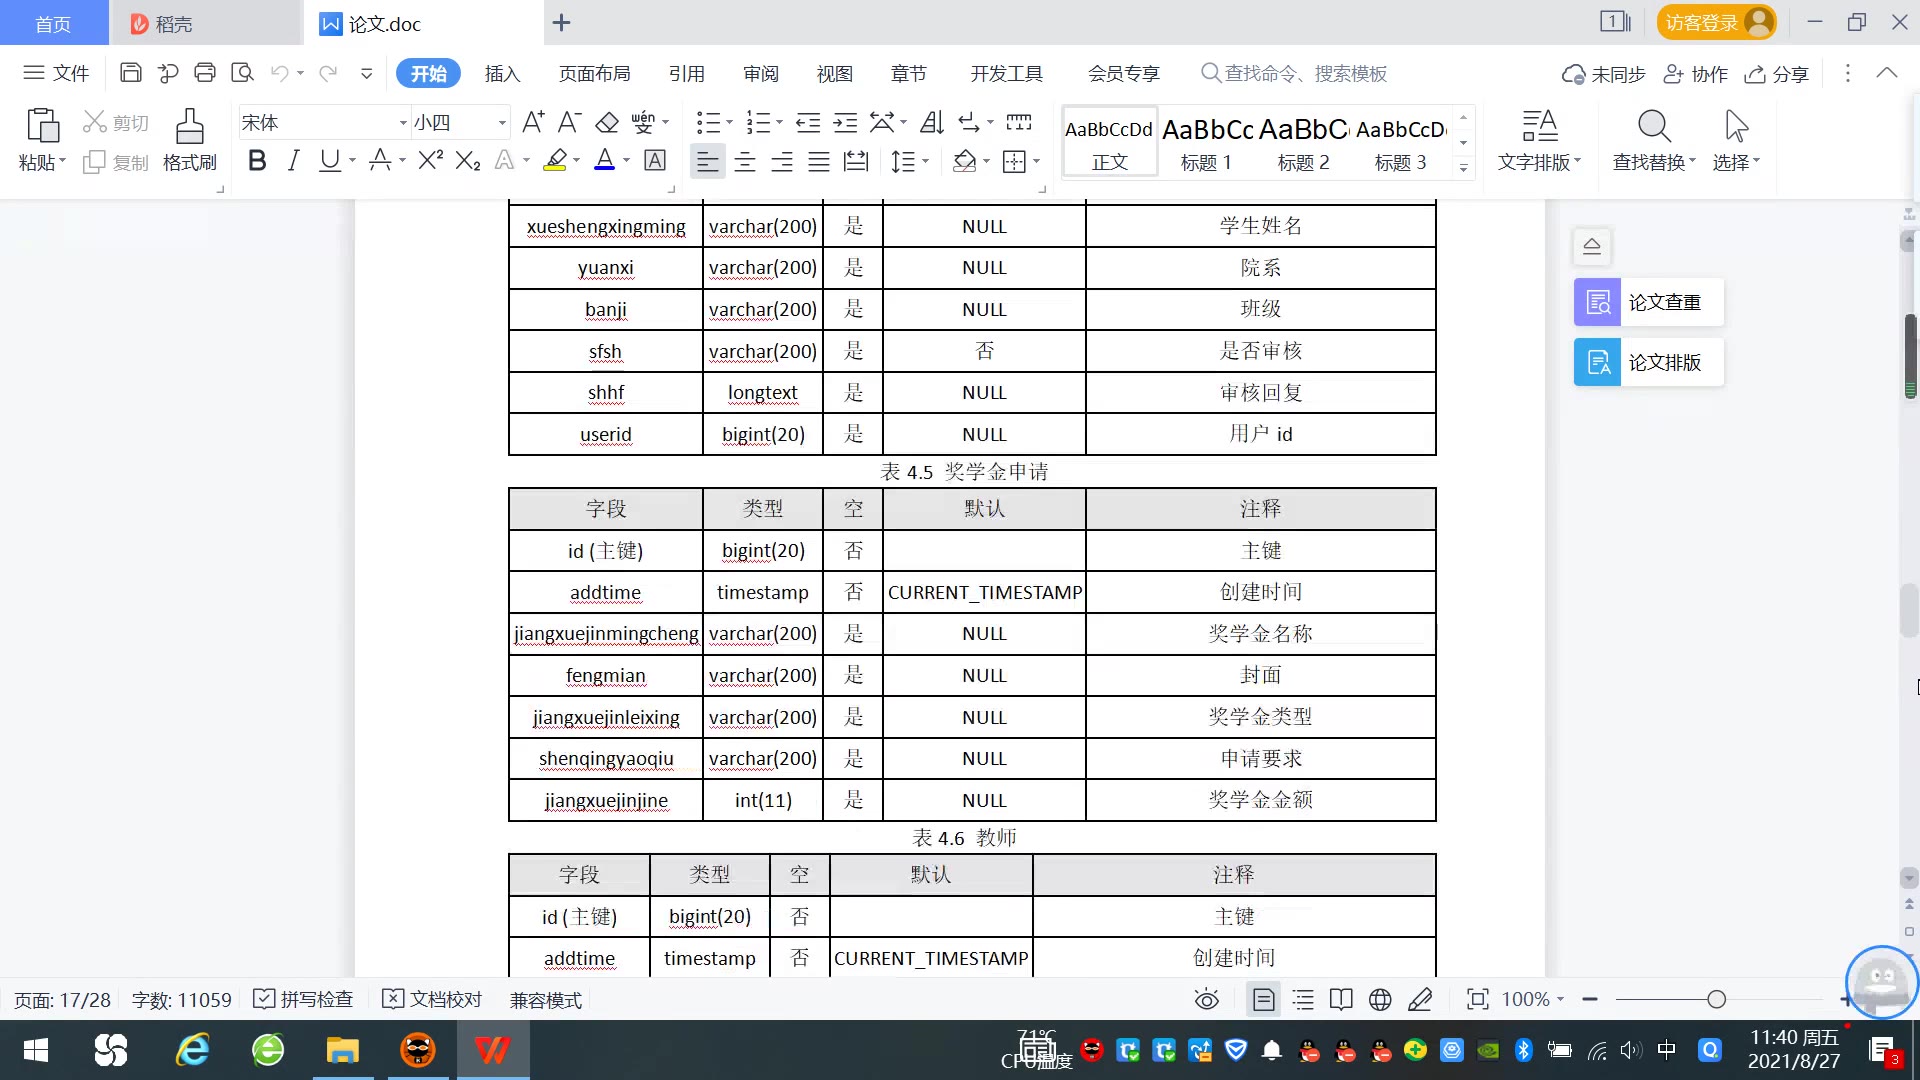Viewport: 1920px width, 1080px height.
Task: Center-align text using the alignment icon
Action: coord(745,161)
